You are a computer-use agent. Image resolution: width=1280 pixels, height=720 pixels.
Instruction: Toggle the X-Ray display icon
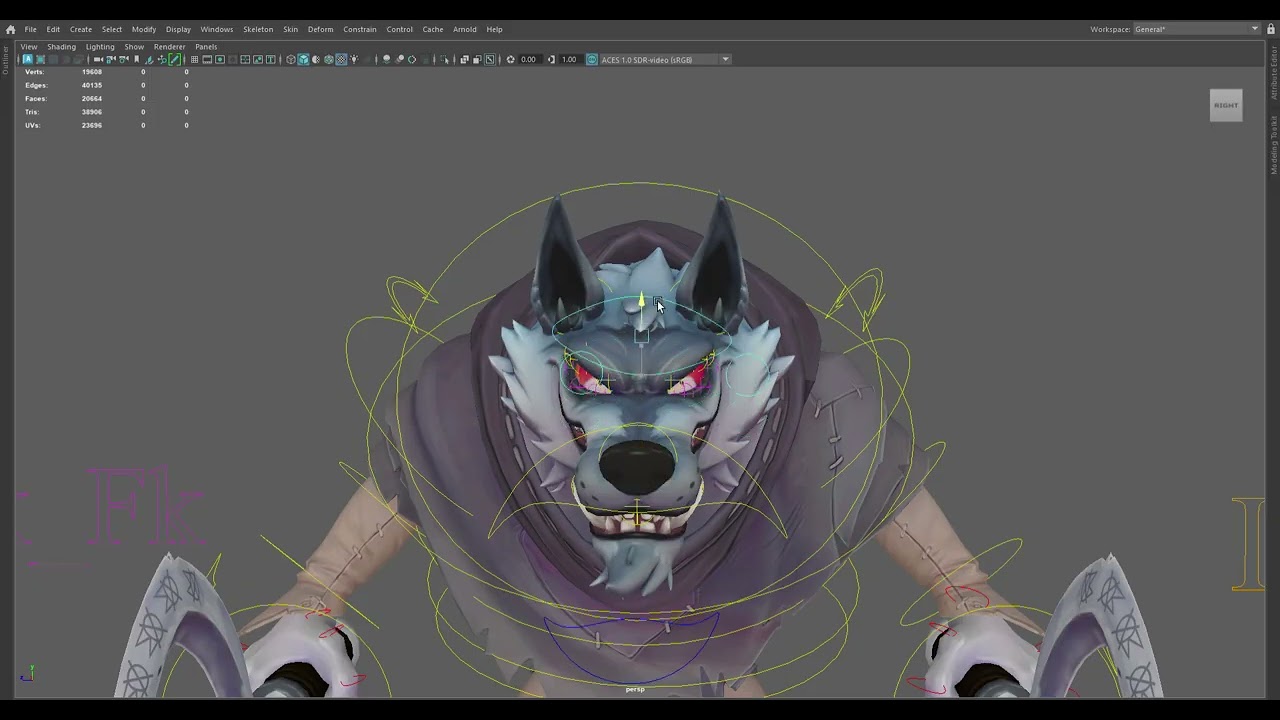(464, 59)
